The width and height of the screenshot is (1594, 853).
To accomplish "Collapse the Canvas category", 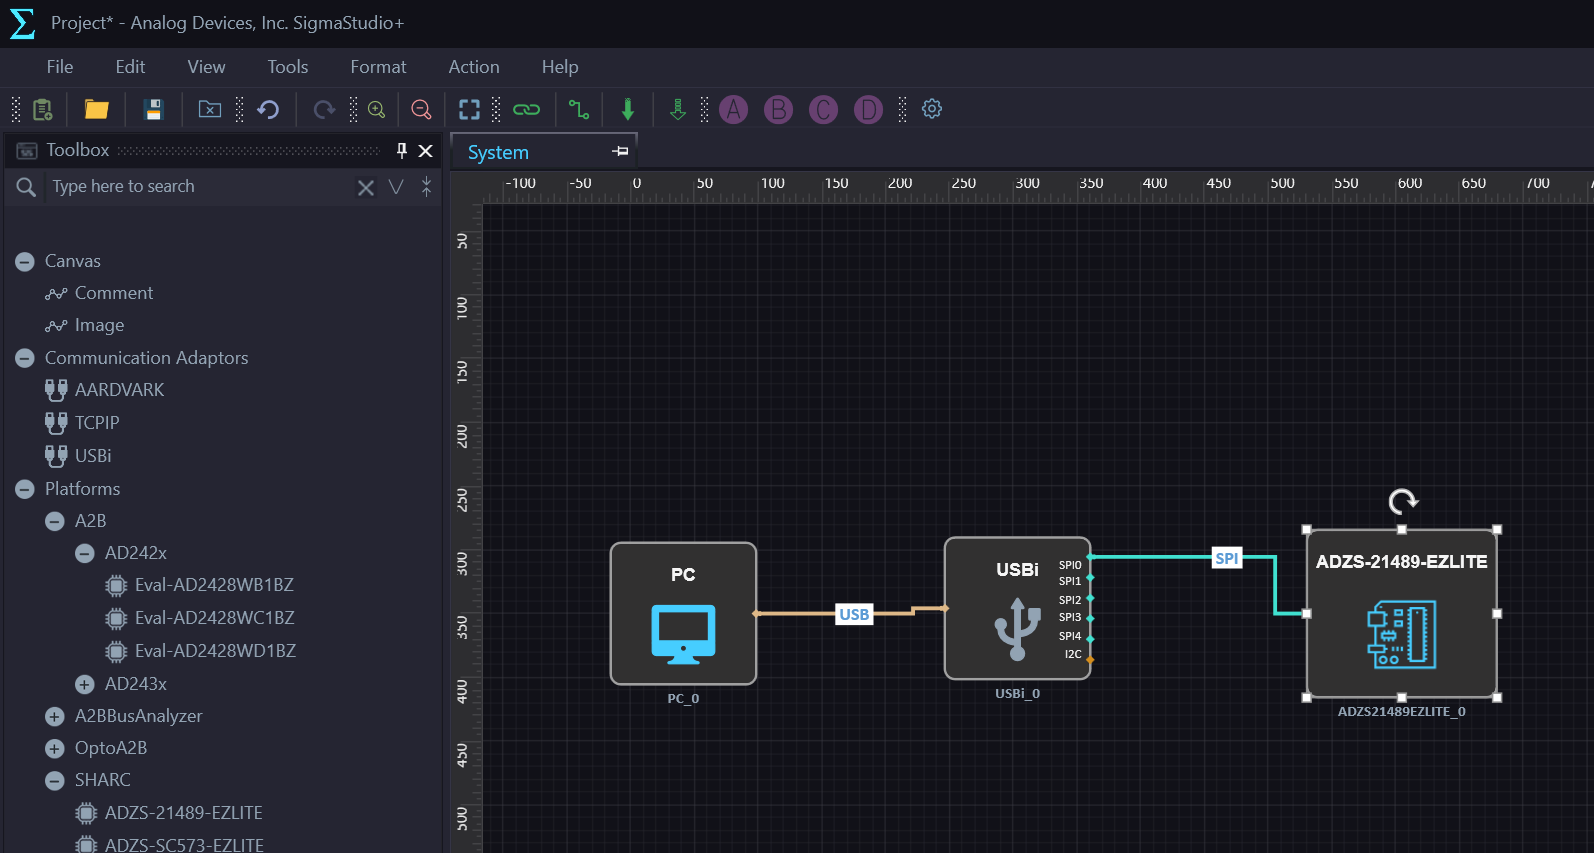I will 25,262.
